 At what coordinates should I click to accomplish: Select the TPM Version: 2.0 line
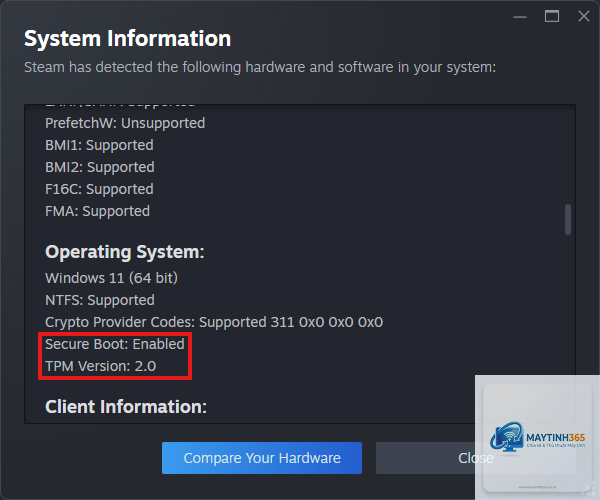pyautogui.click(x=100, y=366)
